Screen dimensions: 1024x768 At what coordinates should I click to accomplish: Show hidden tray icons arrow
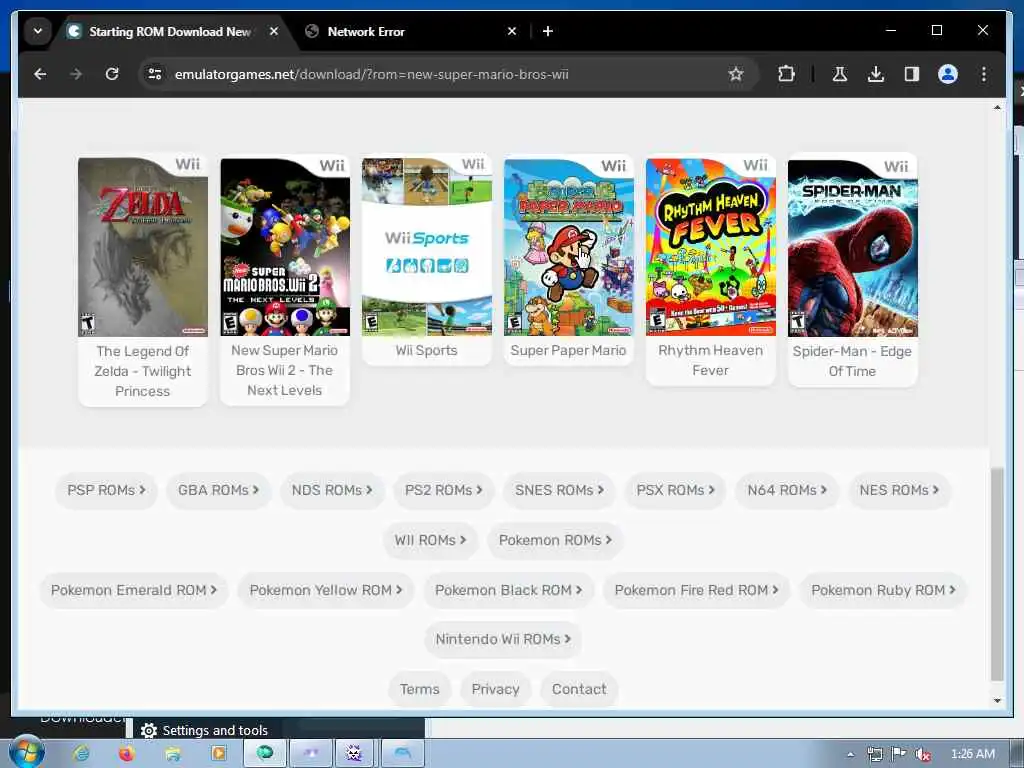(x=850, y=754)
